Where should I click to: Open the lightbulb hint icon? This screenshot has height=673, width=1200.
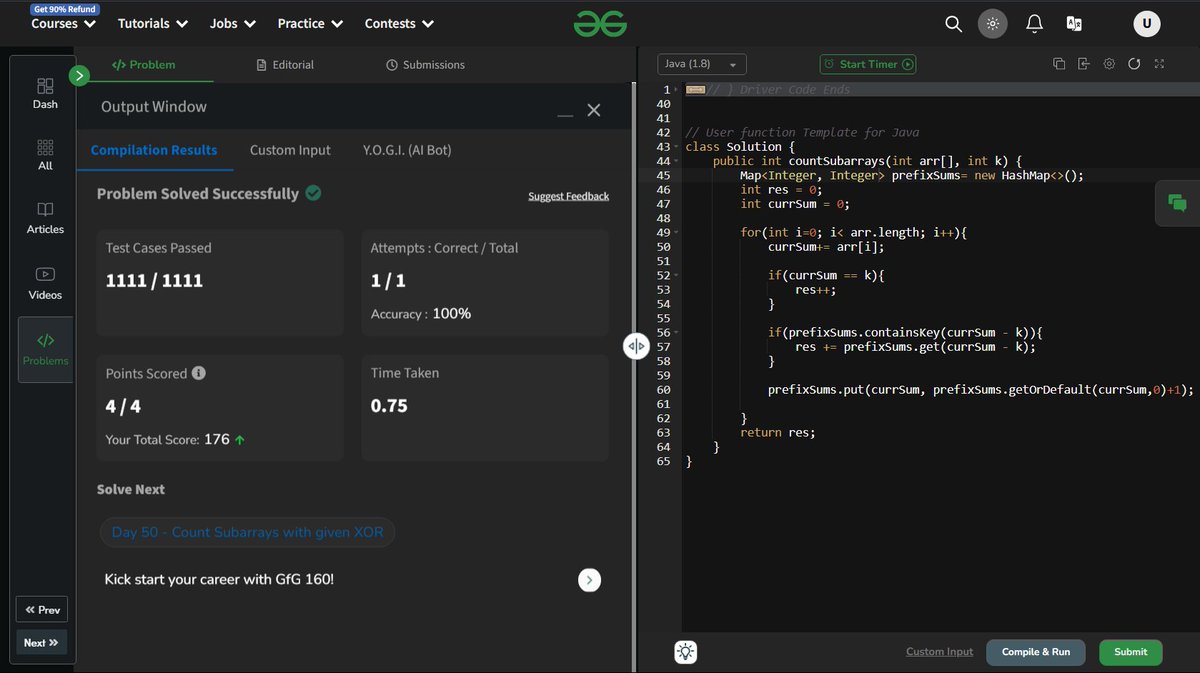click(x=685, y=652)
